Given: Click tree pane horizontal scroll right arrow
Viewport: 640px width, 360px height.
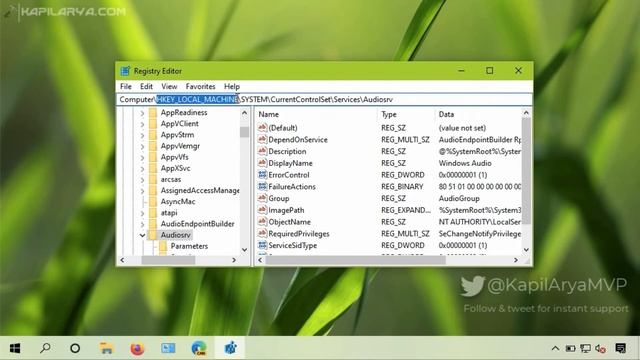Looking at the screenshot, I should coord(234,260).
